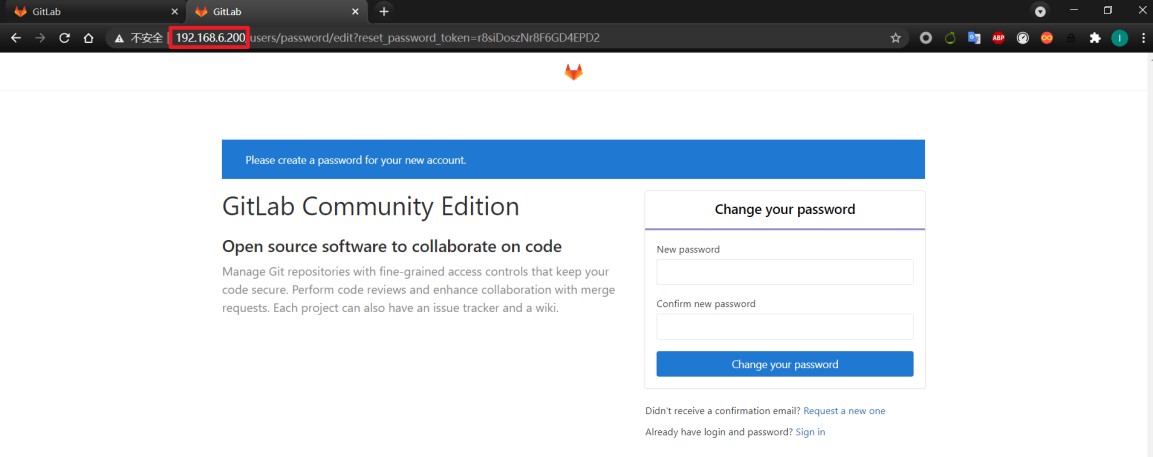Focus the New password field
The image size is (1153, 457).
point(785,272)
